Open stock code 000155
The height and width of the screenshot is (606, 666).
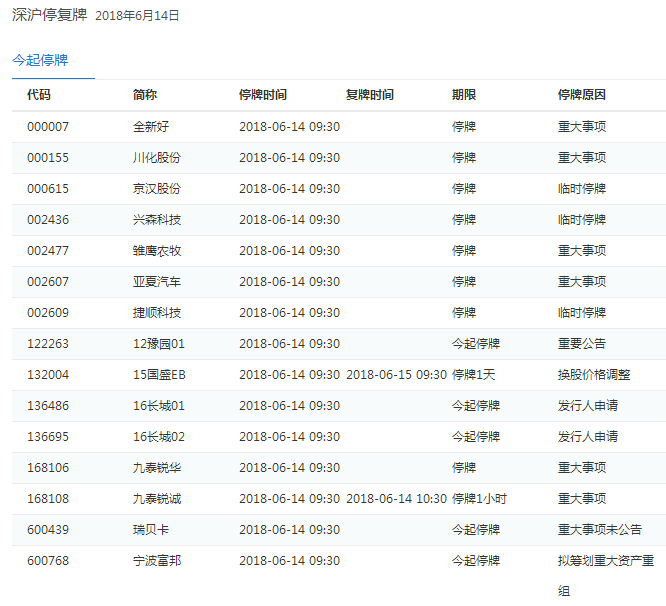48,158
